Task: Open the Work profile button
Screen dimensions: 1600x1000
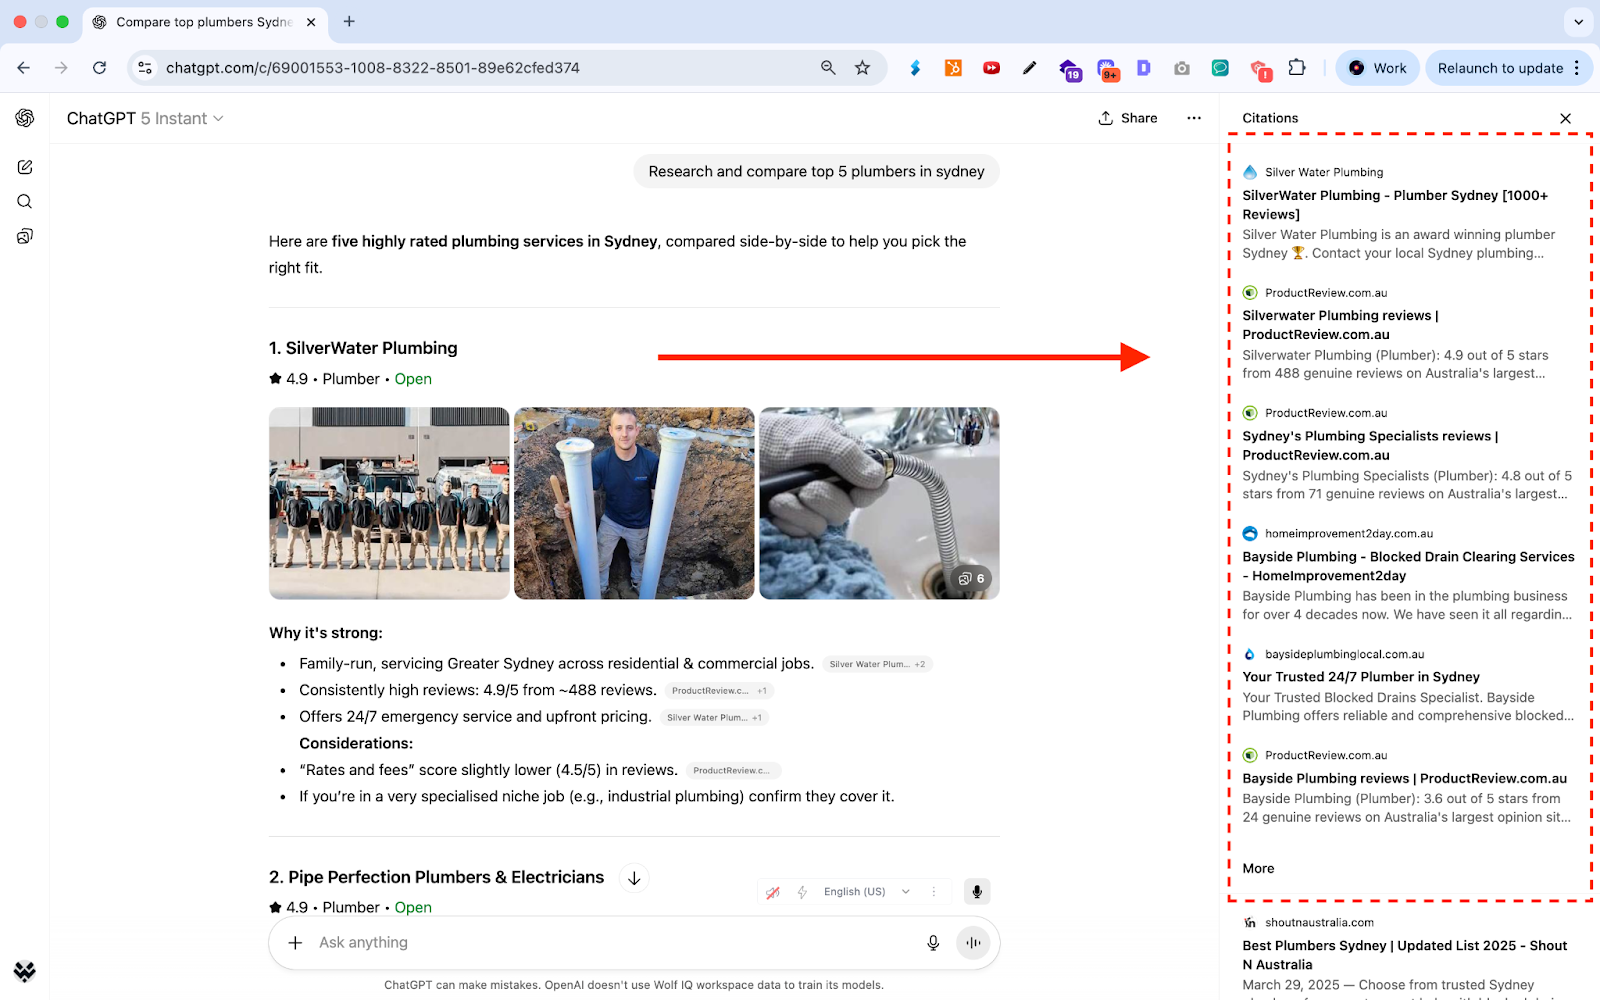Action: tap(1377, 68)
